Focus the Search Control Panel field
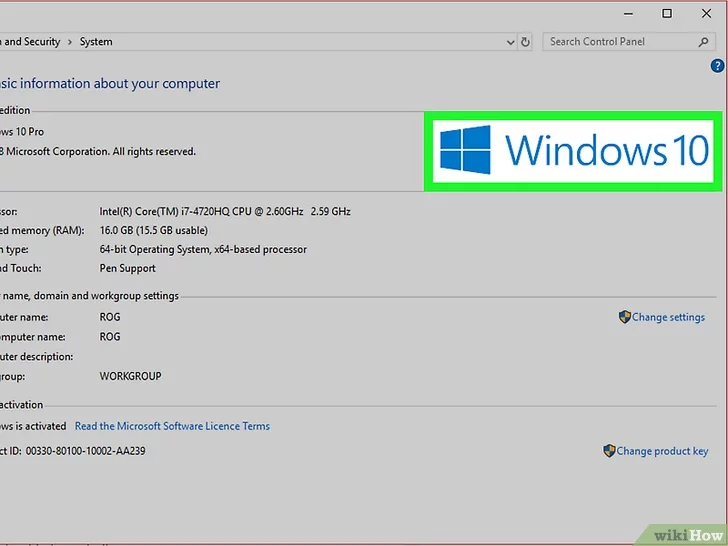 (628, 42)
